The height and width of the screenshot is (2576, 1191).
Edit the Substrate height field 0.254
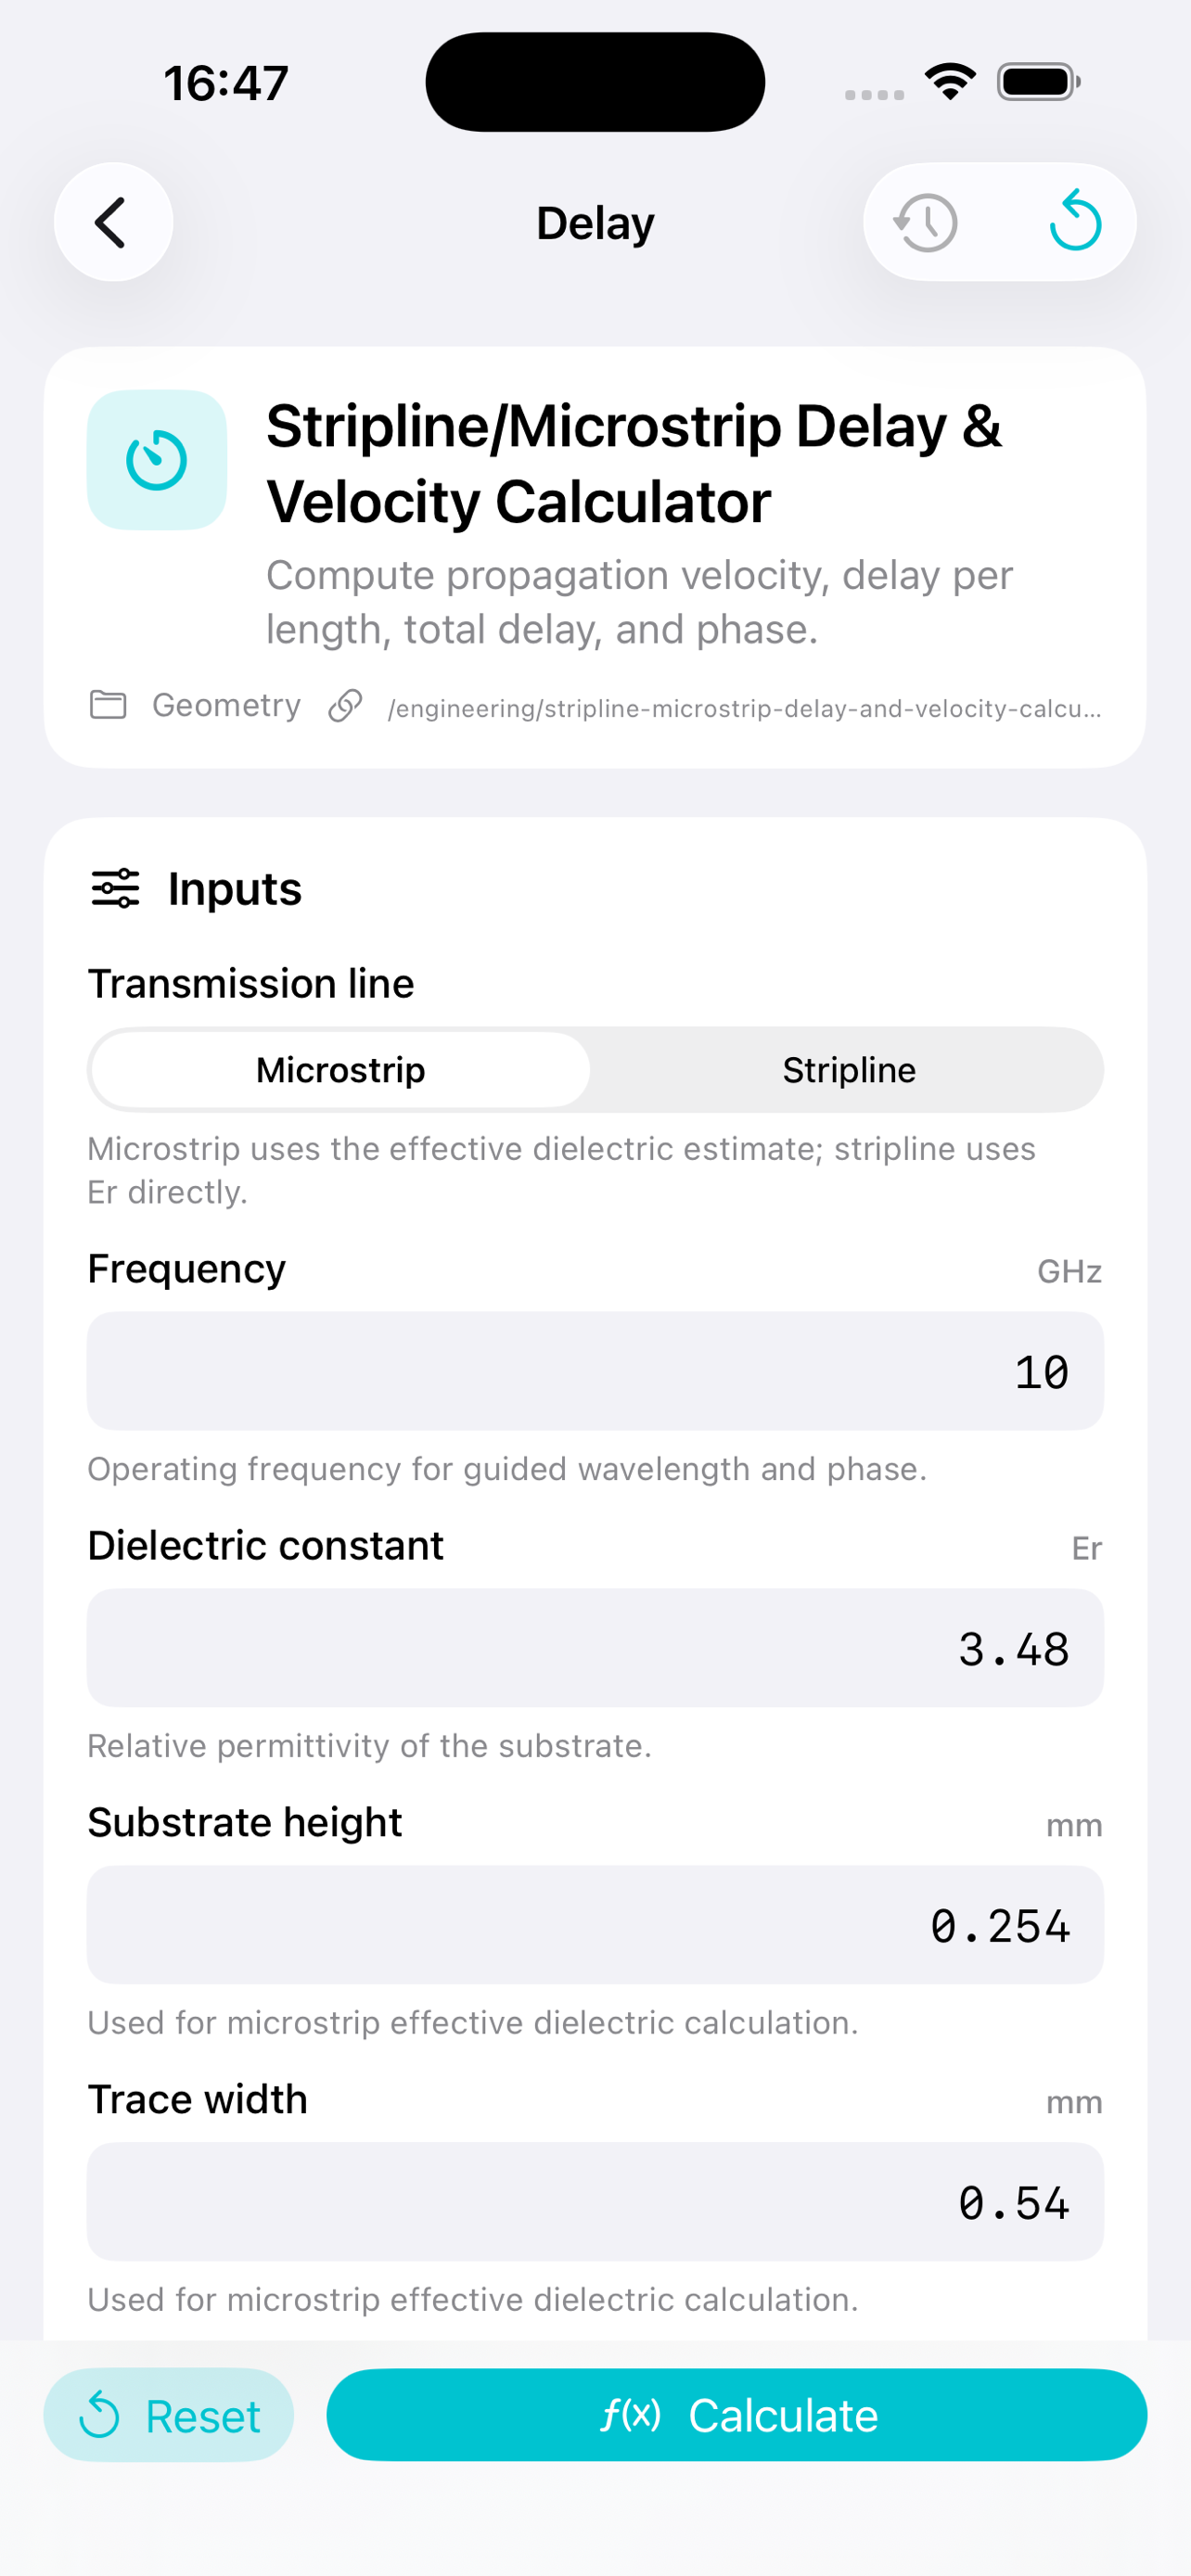[x=595, y=1925]
